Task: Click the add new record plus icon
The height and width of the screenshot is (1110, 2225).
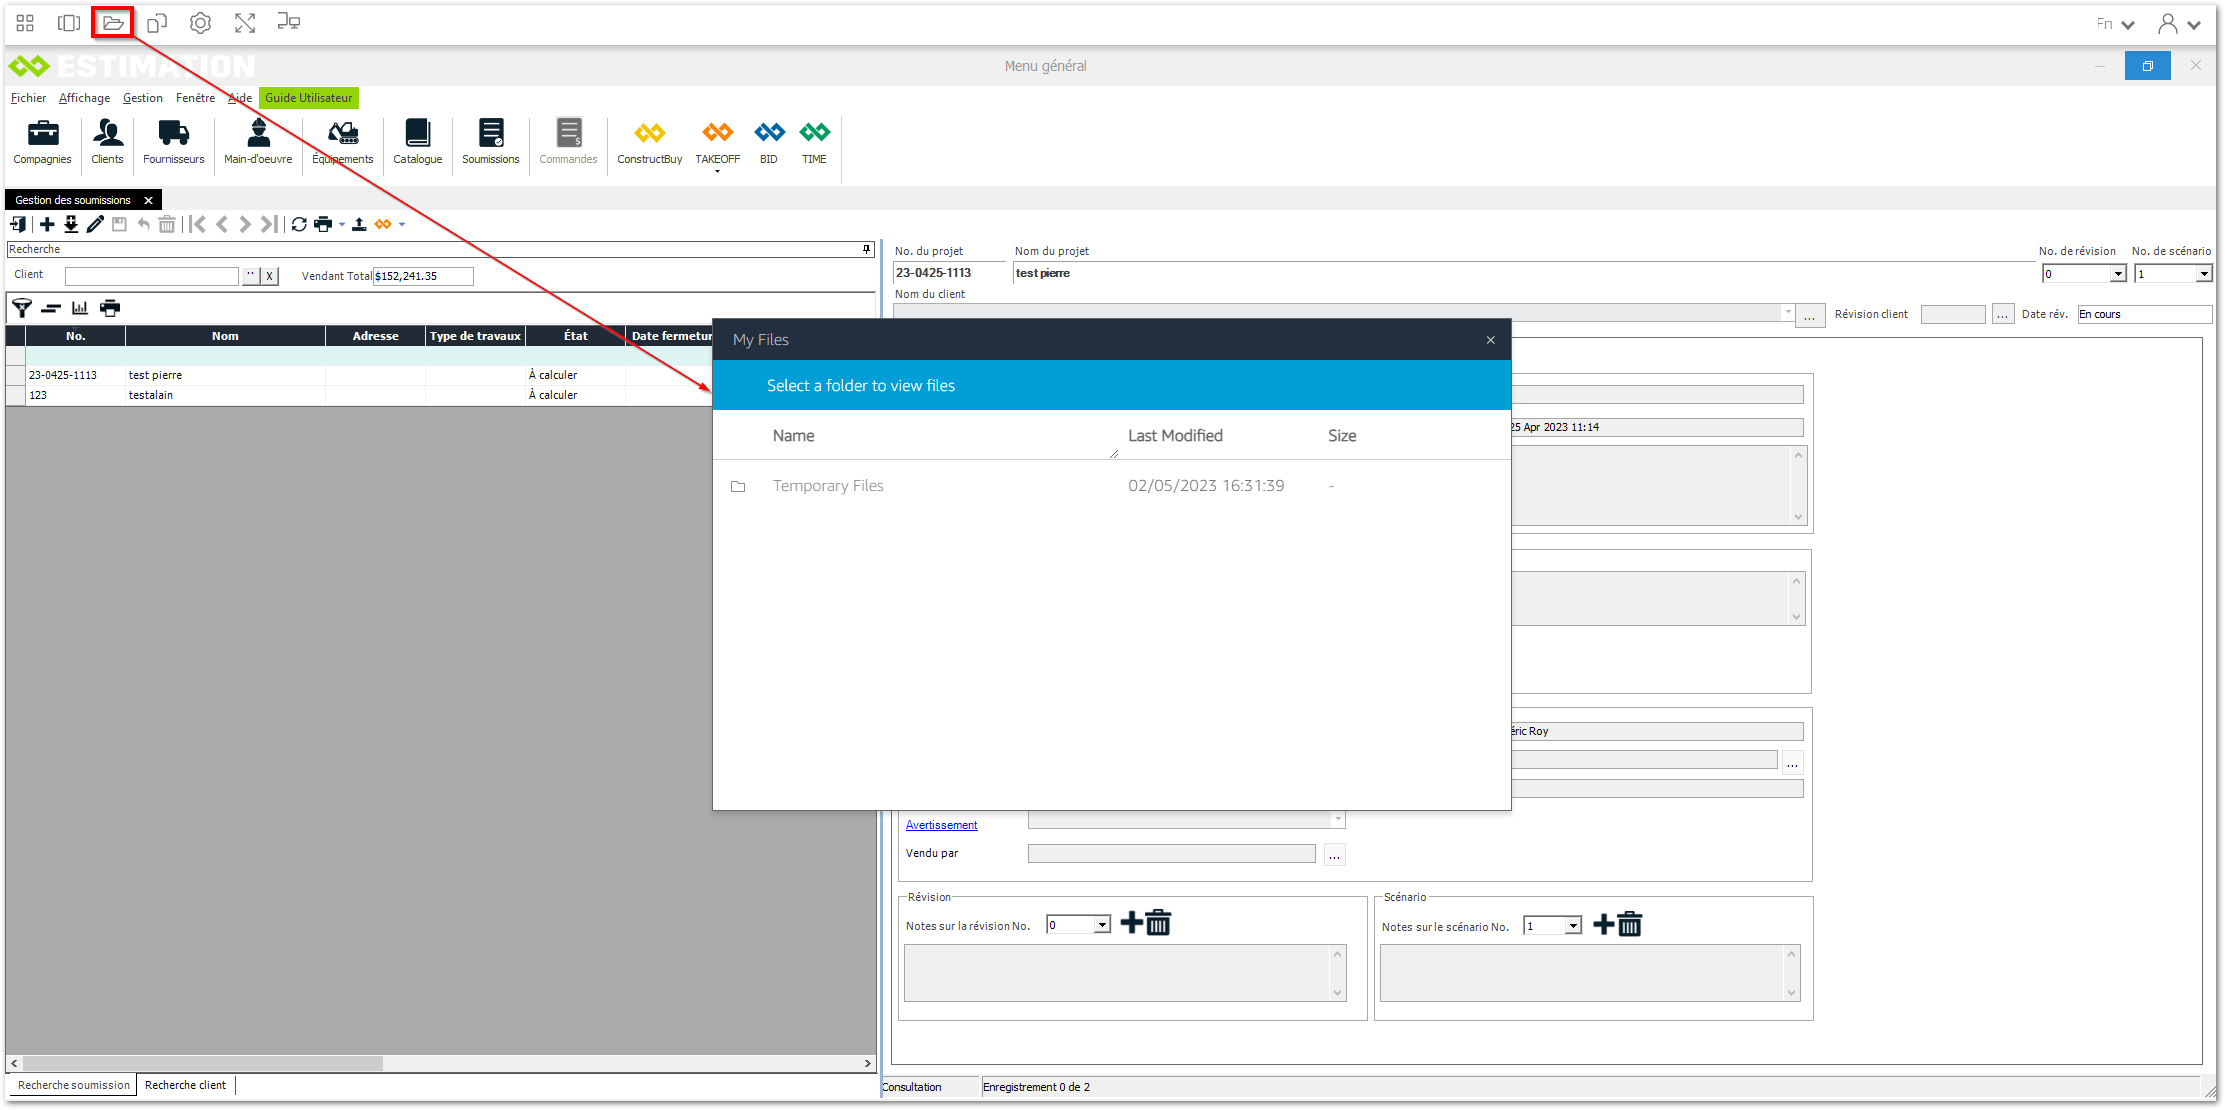Action: (x=47, y=224)
